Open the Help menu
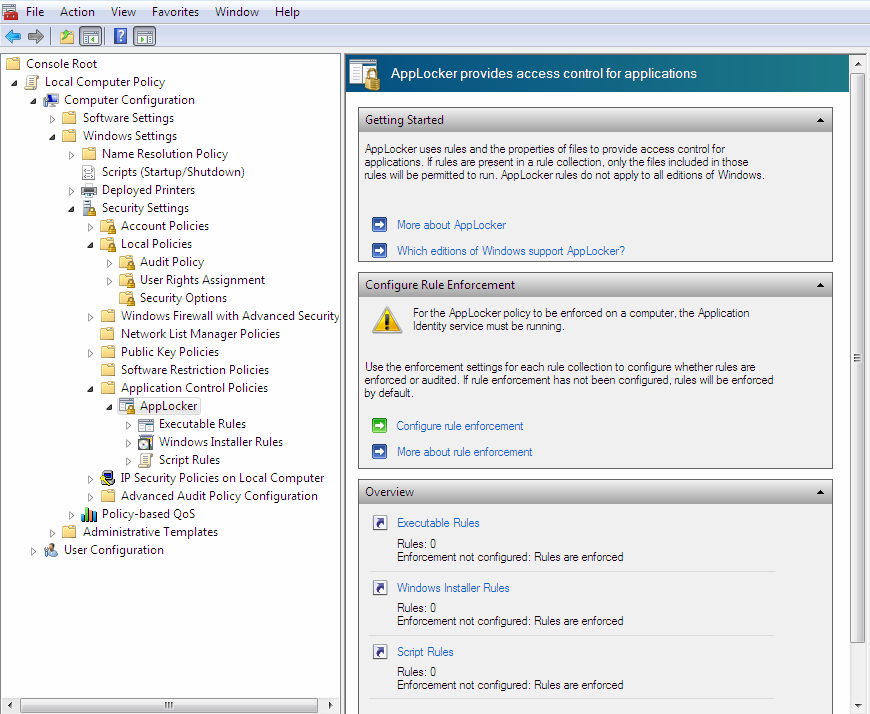 click(x=287, y=12)
